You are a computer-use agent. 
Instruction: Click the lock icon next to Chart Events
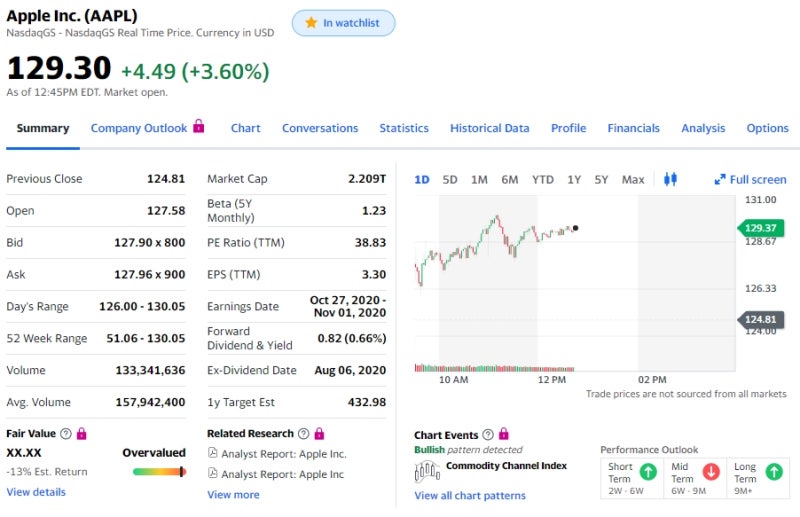(504, 434)
